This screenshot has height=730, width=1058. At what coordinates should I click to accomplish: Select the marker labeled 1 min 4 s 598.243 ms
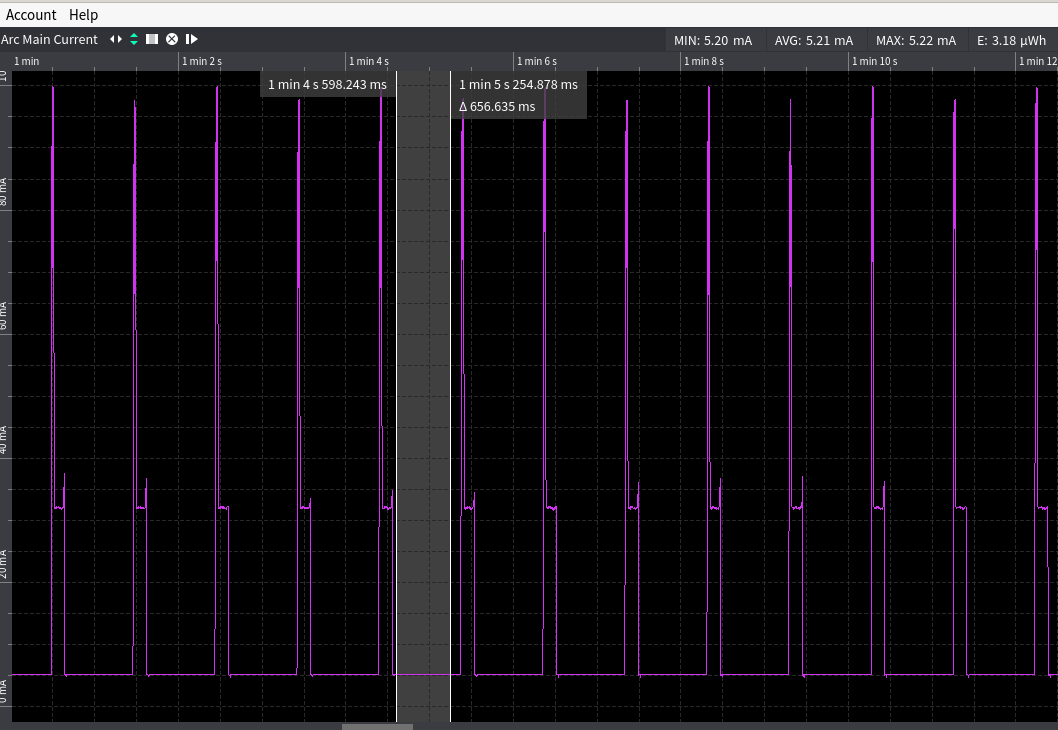327,85
